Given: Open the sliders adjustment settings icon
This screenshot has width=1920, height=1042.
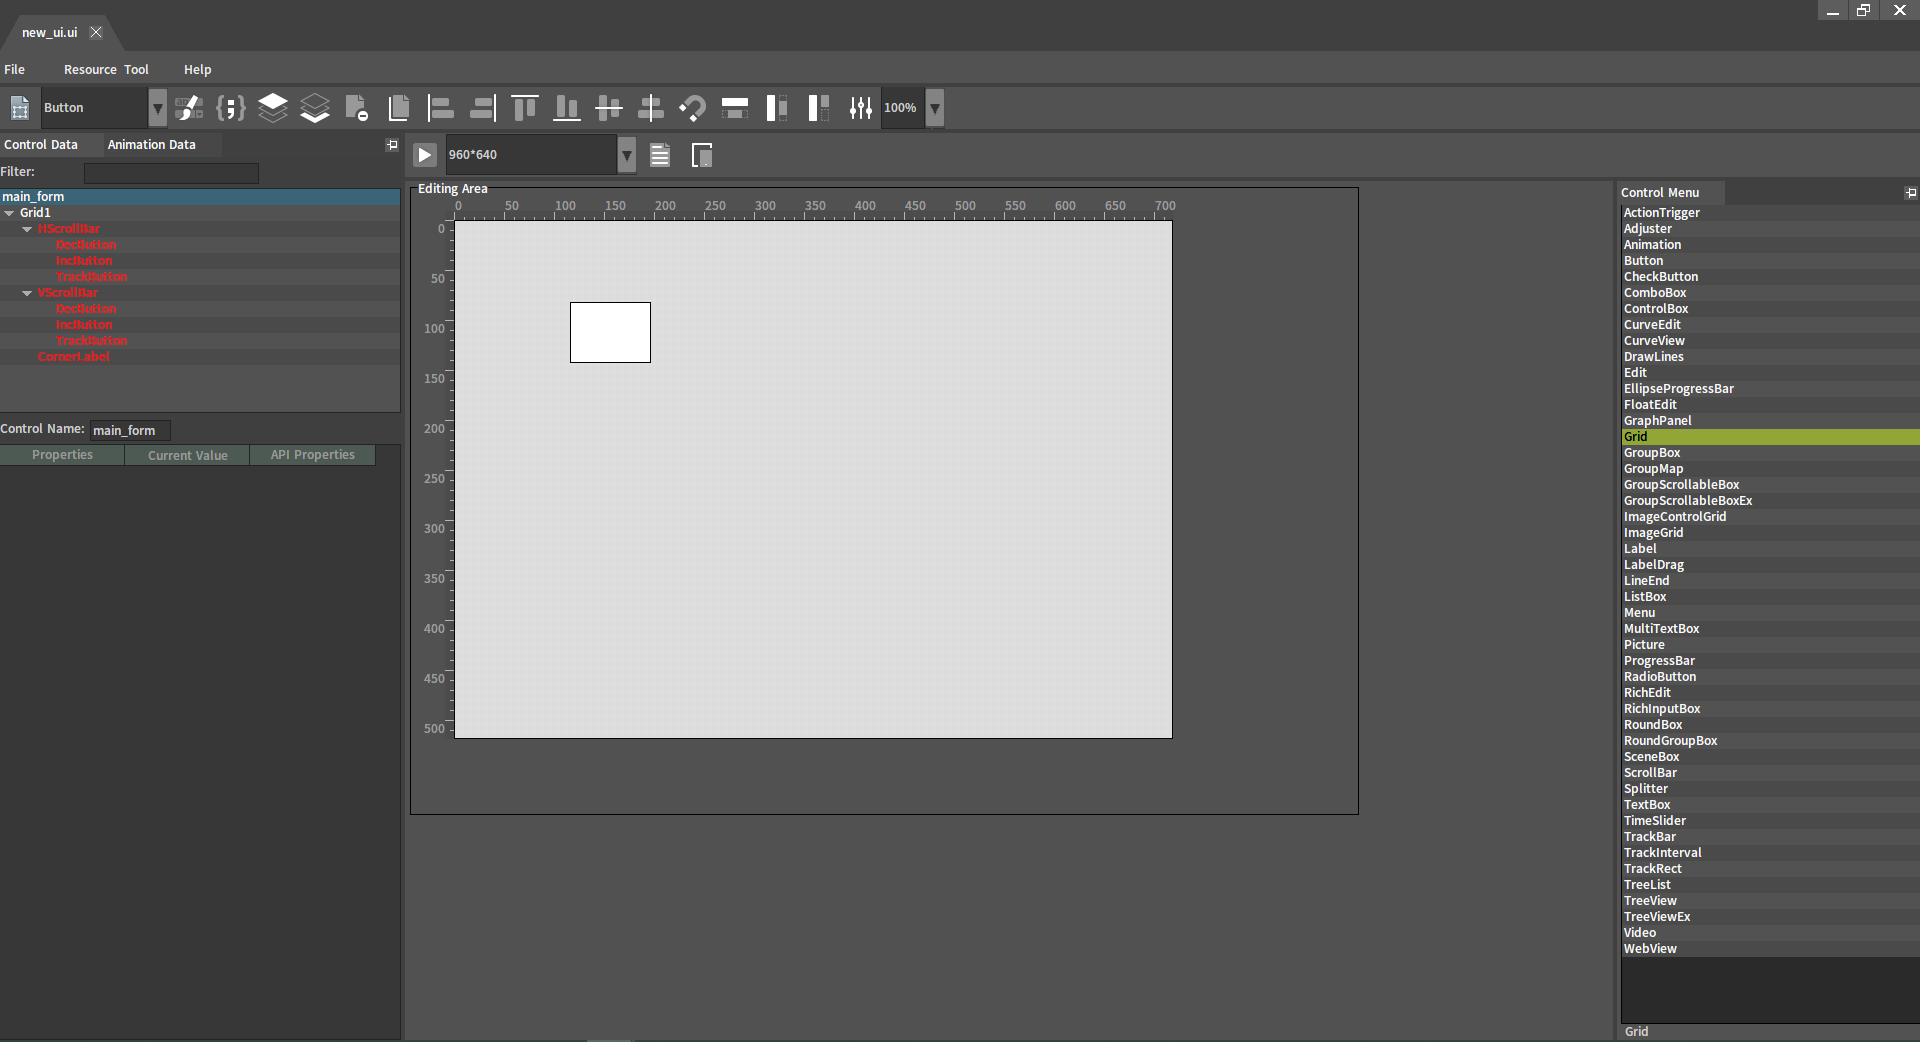Looking at the screenshot, I should pos(861,107).
